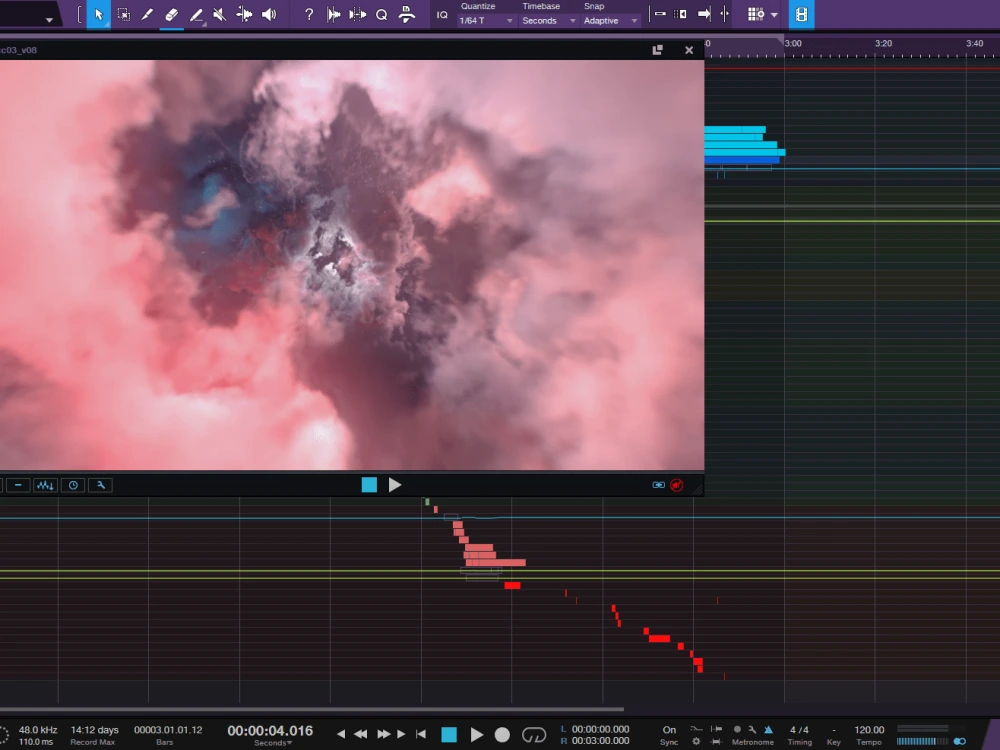1000x750 pixels.
Task: Click the 120.00 tempo value
Action: 869,730
